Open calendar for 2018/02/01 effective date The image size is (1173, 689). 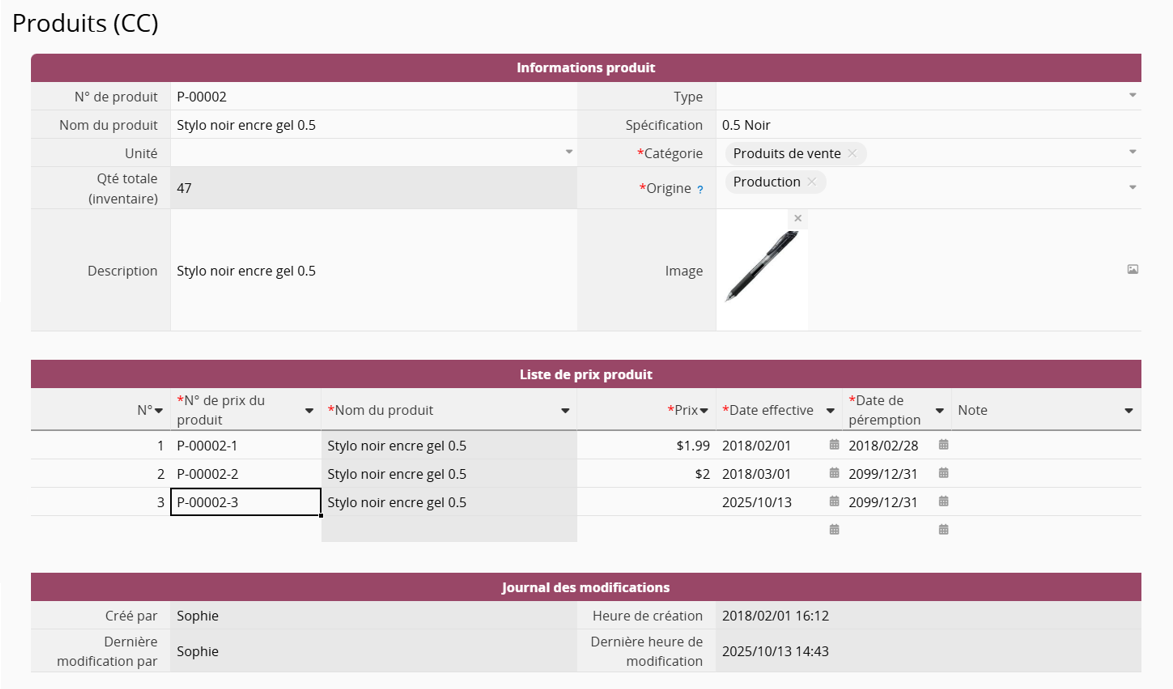tap(834, 445)
